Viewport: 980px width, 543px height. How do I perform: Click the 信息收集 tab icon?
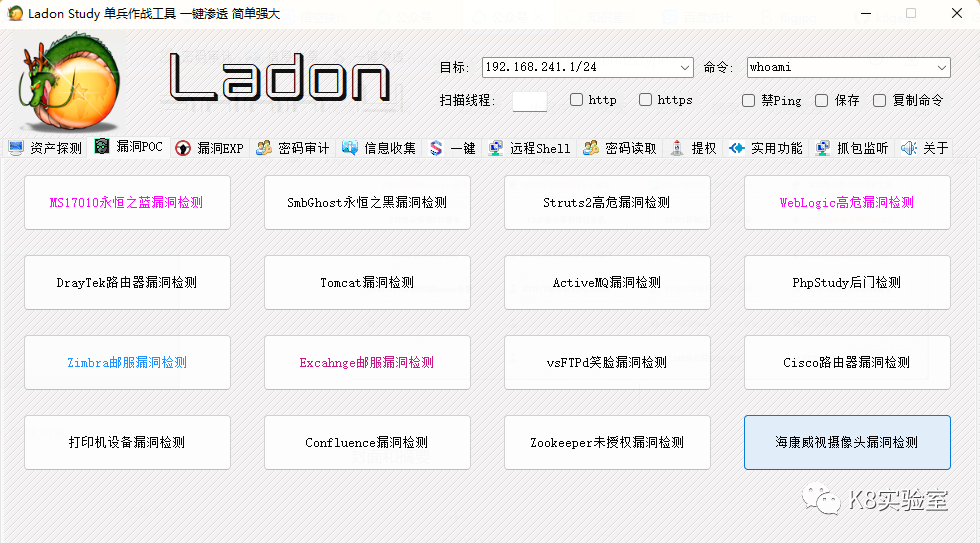pyautogui.click(x=350, y=148)
